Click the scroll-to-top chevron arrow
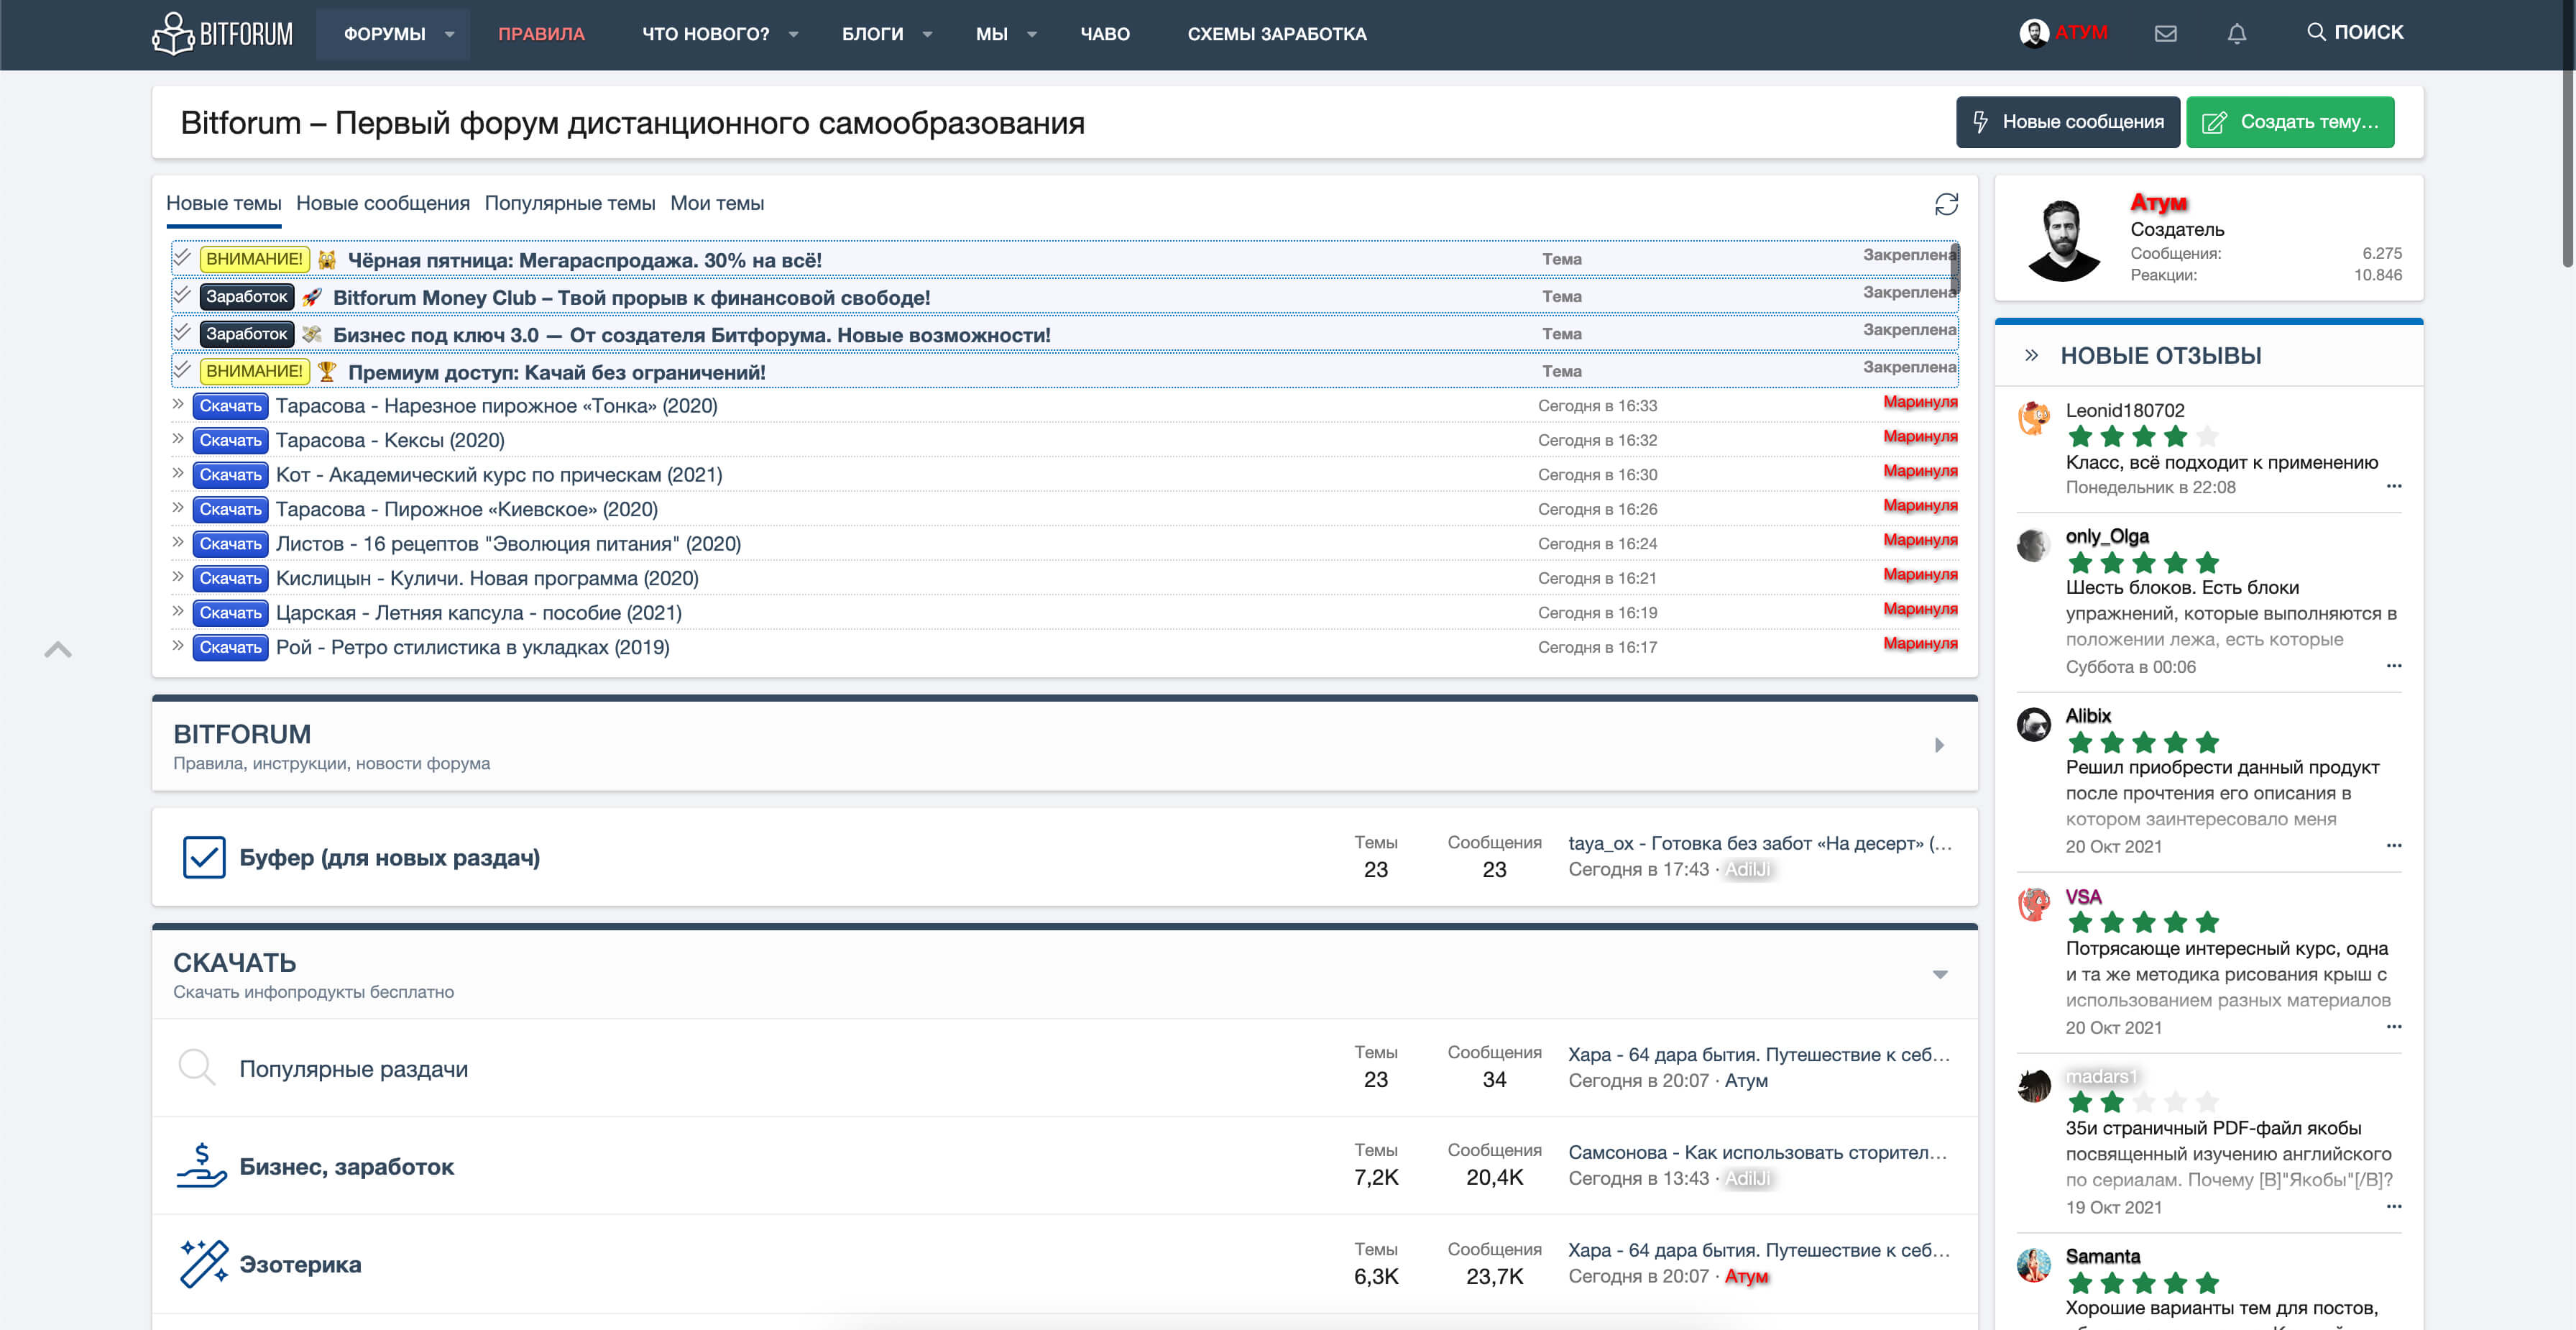 (58, 649)
